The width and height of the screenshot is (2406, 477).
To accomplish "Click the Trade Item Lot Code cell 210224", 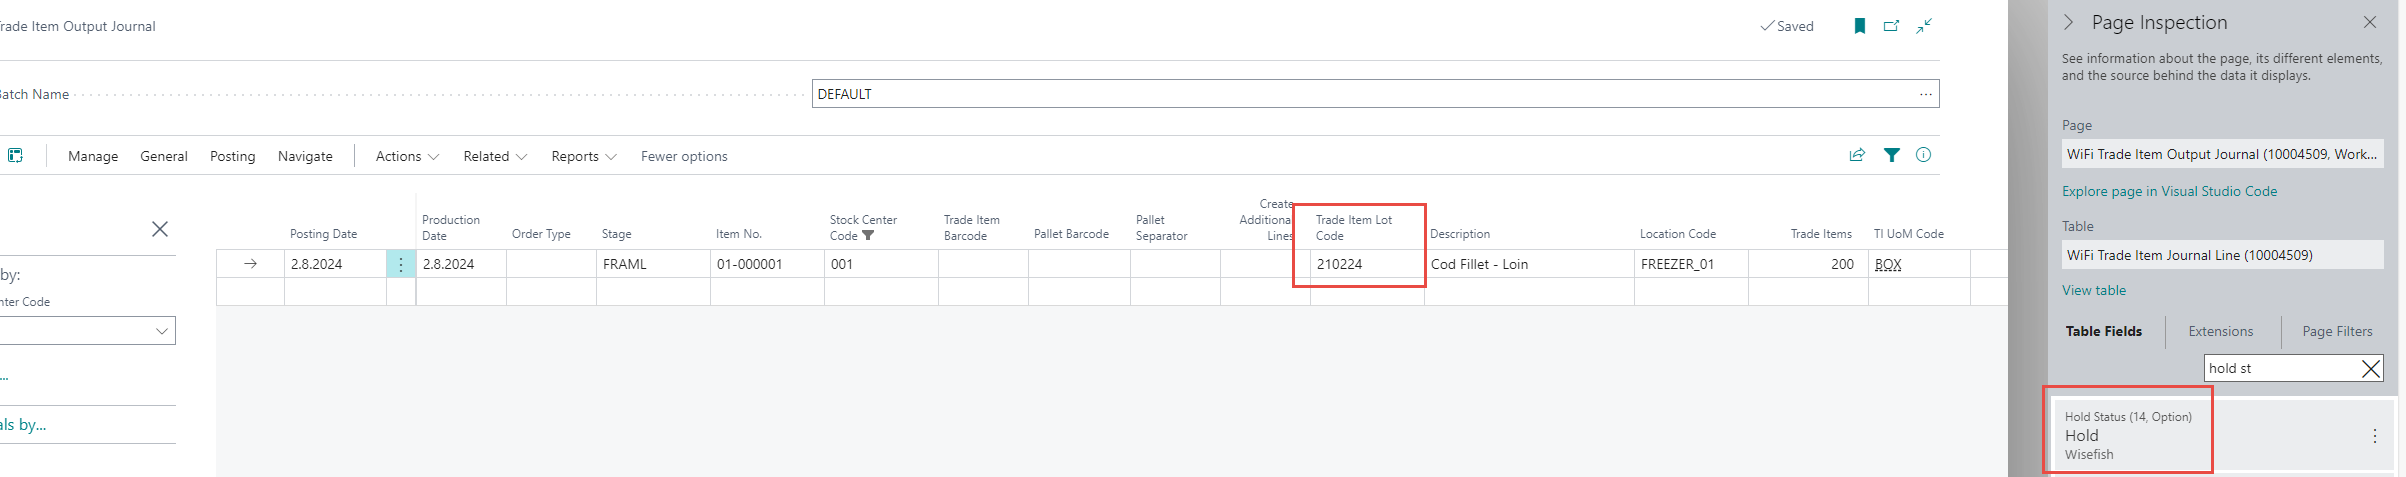I will point(1360,265).
